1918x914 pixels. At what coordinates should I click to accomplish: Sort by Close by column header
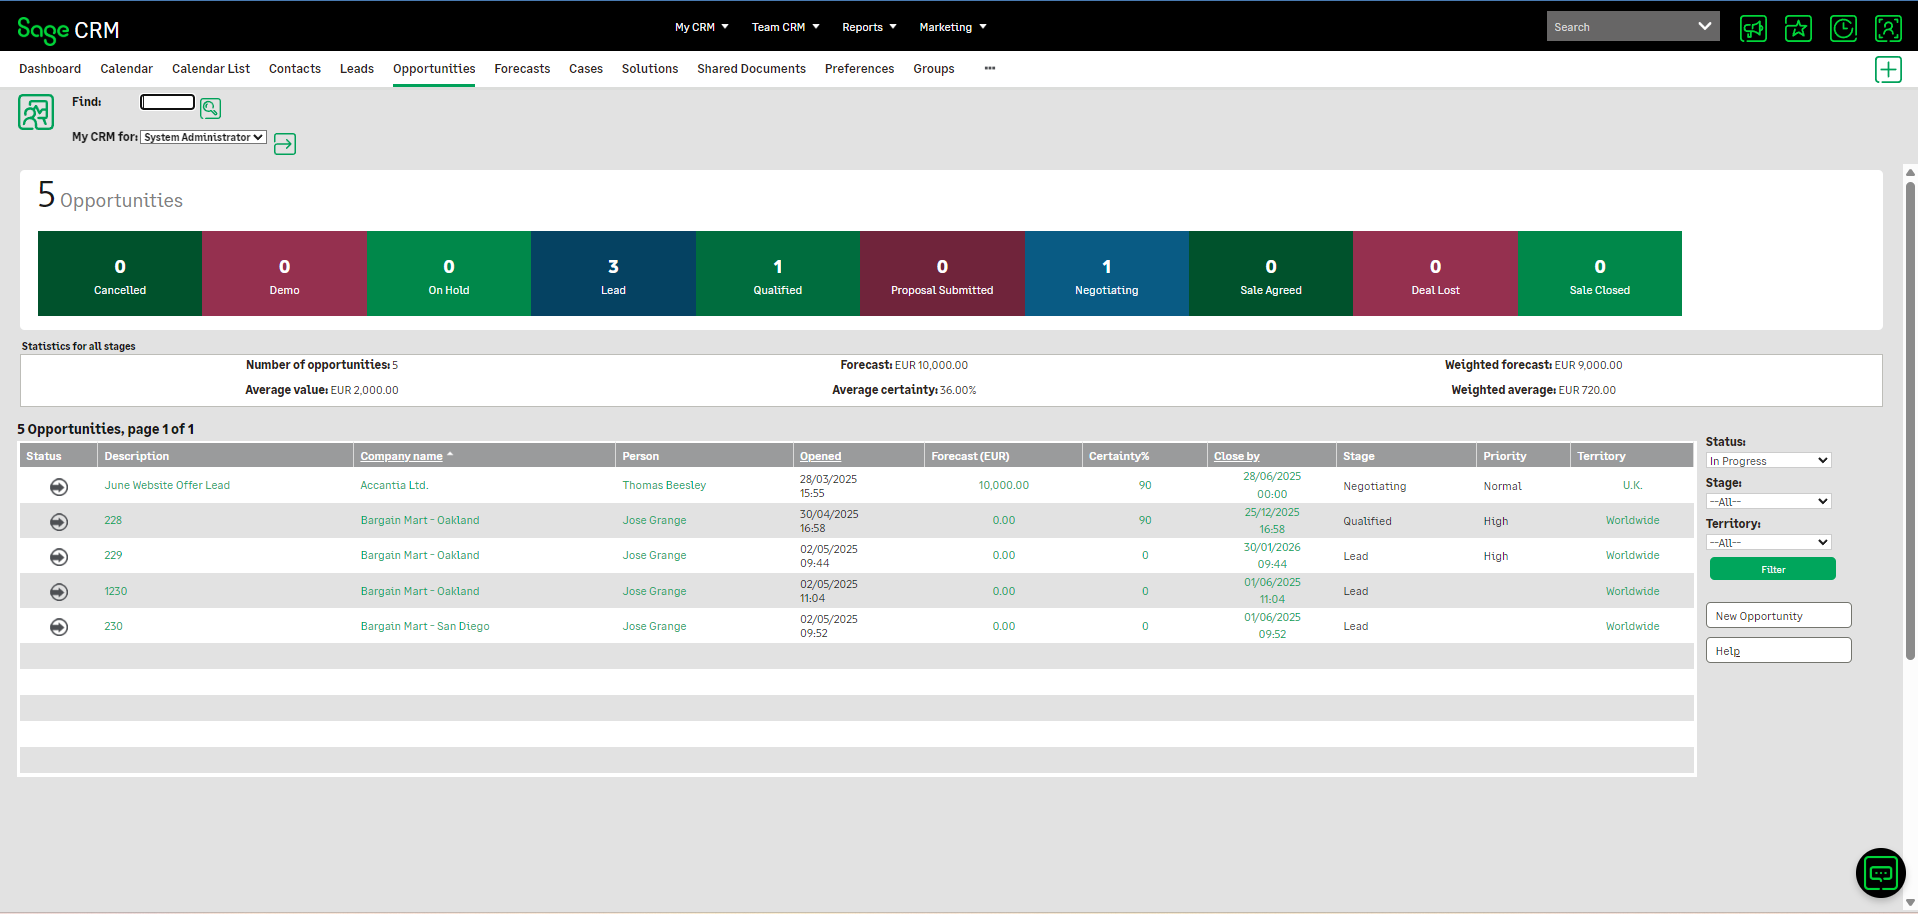[1236, 456]
